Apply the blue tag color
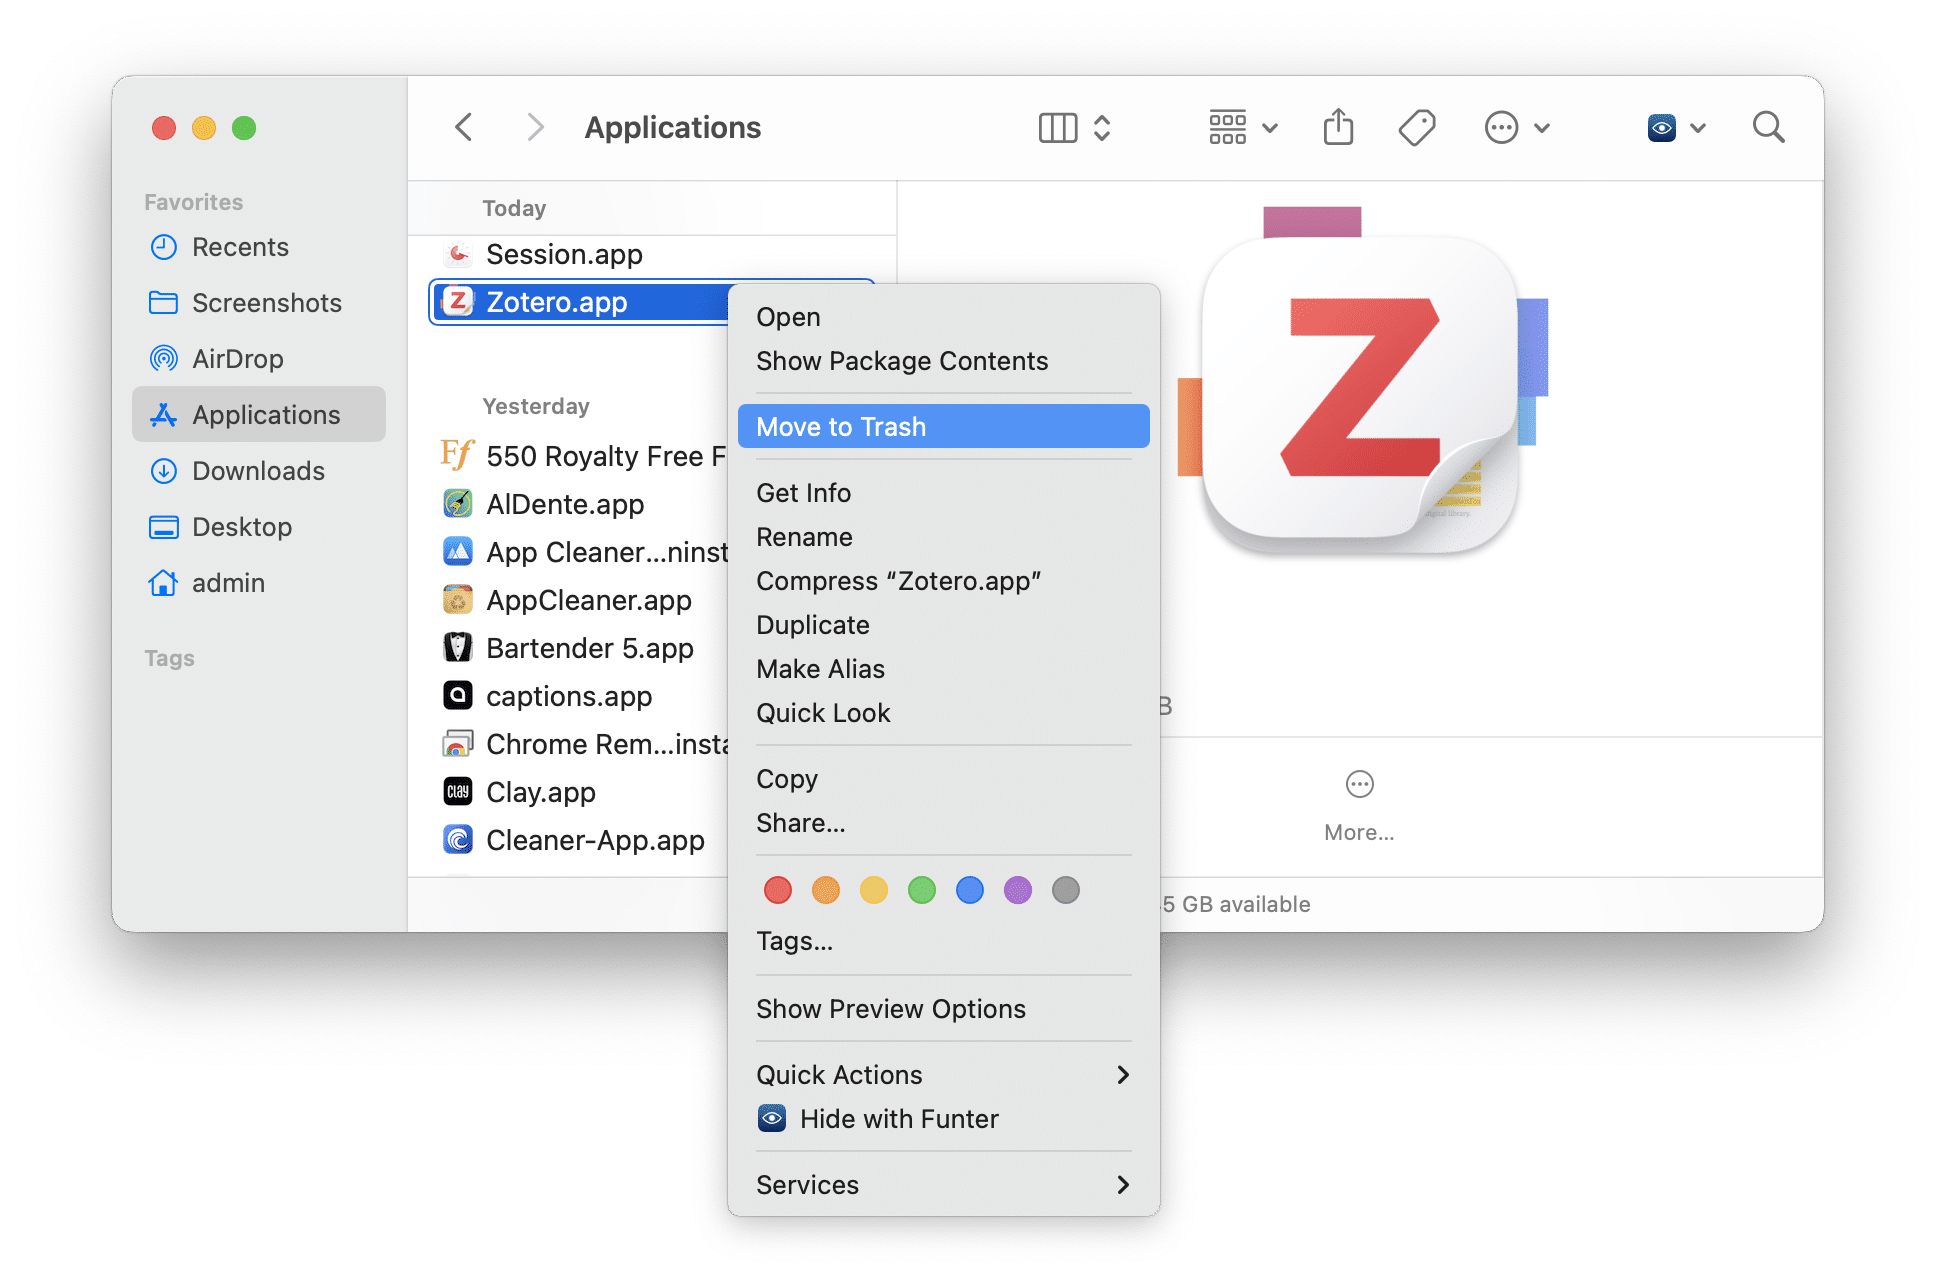The image size is (1936, 1270). 969,890
